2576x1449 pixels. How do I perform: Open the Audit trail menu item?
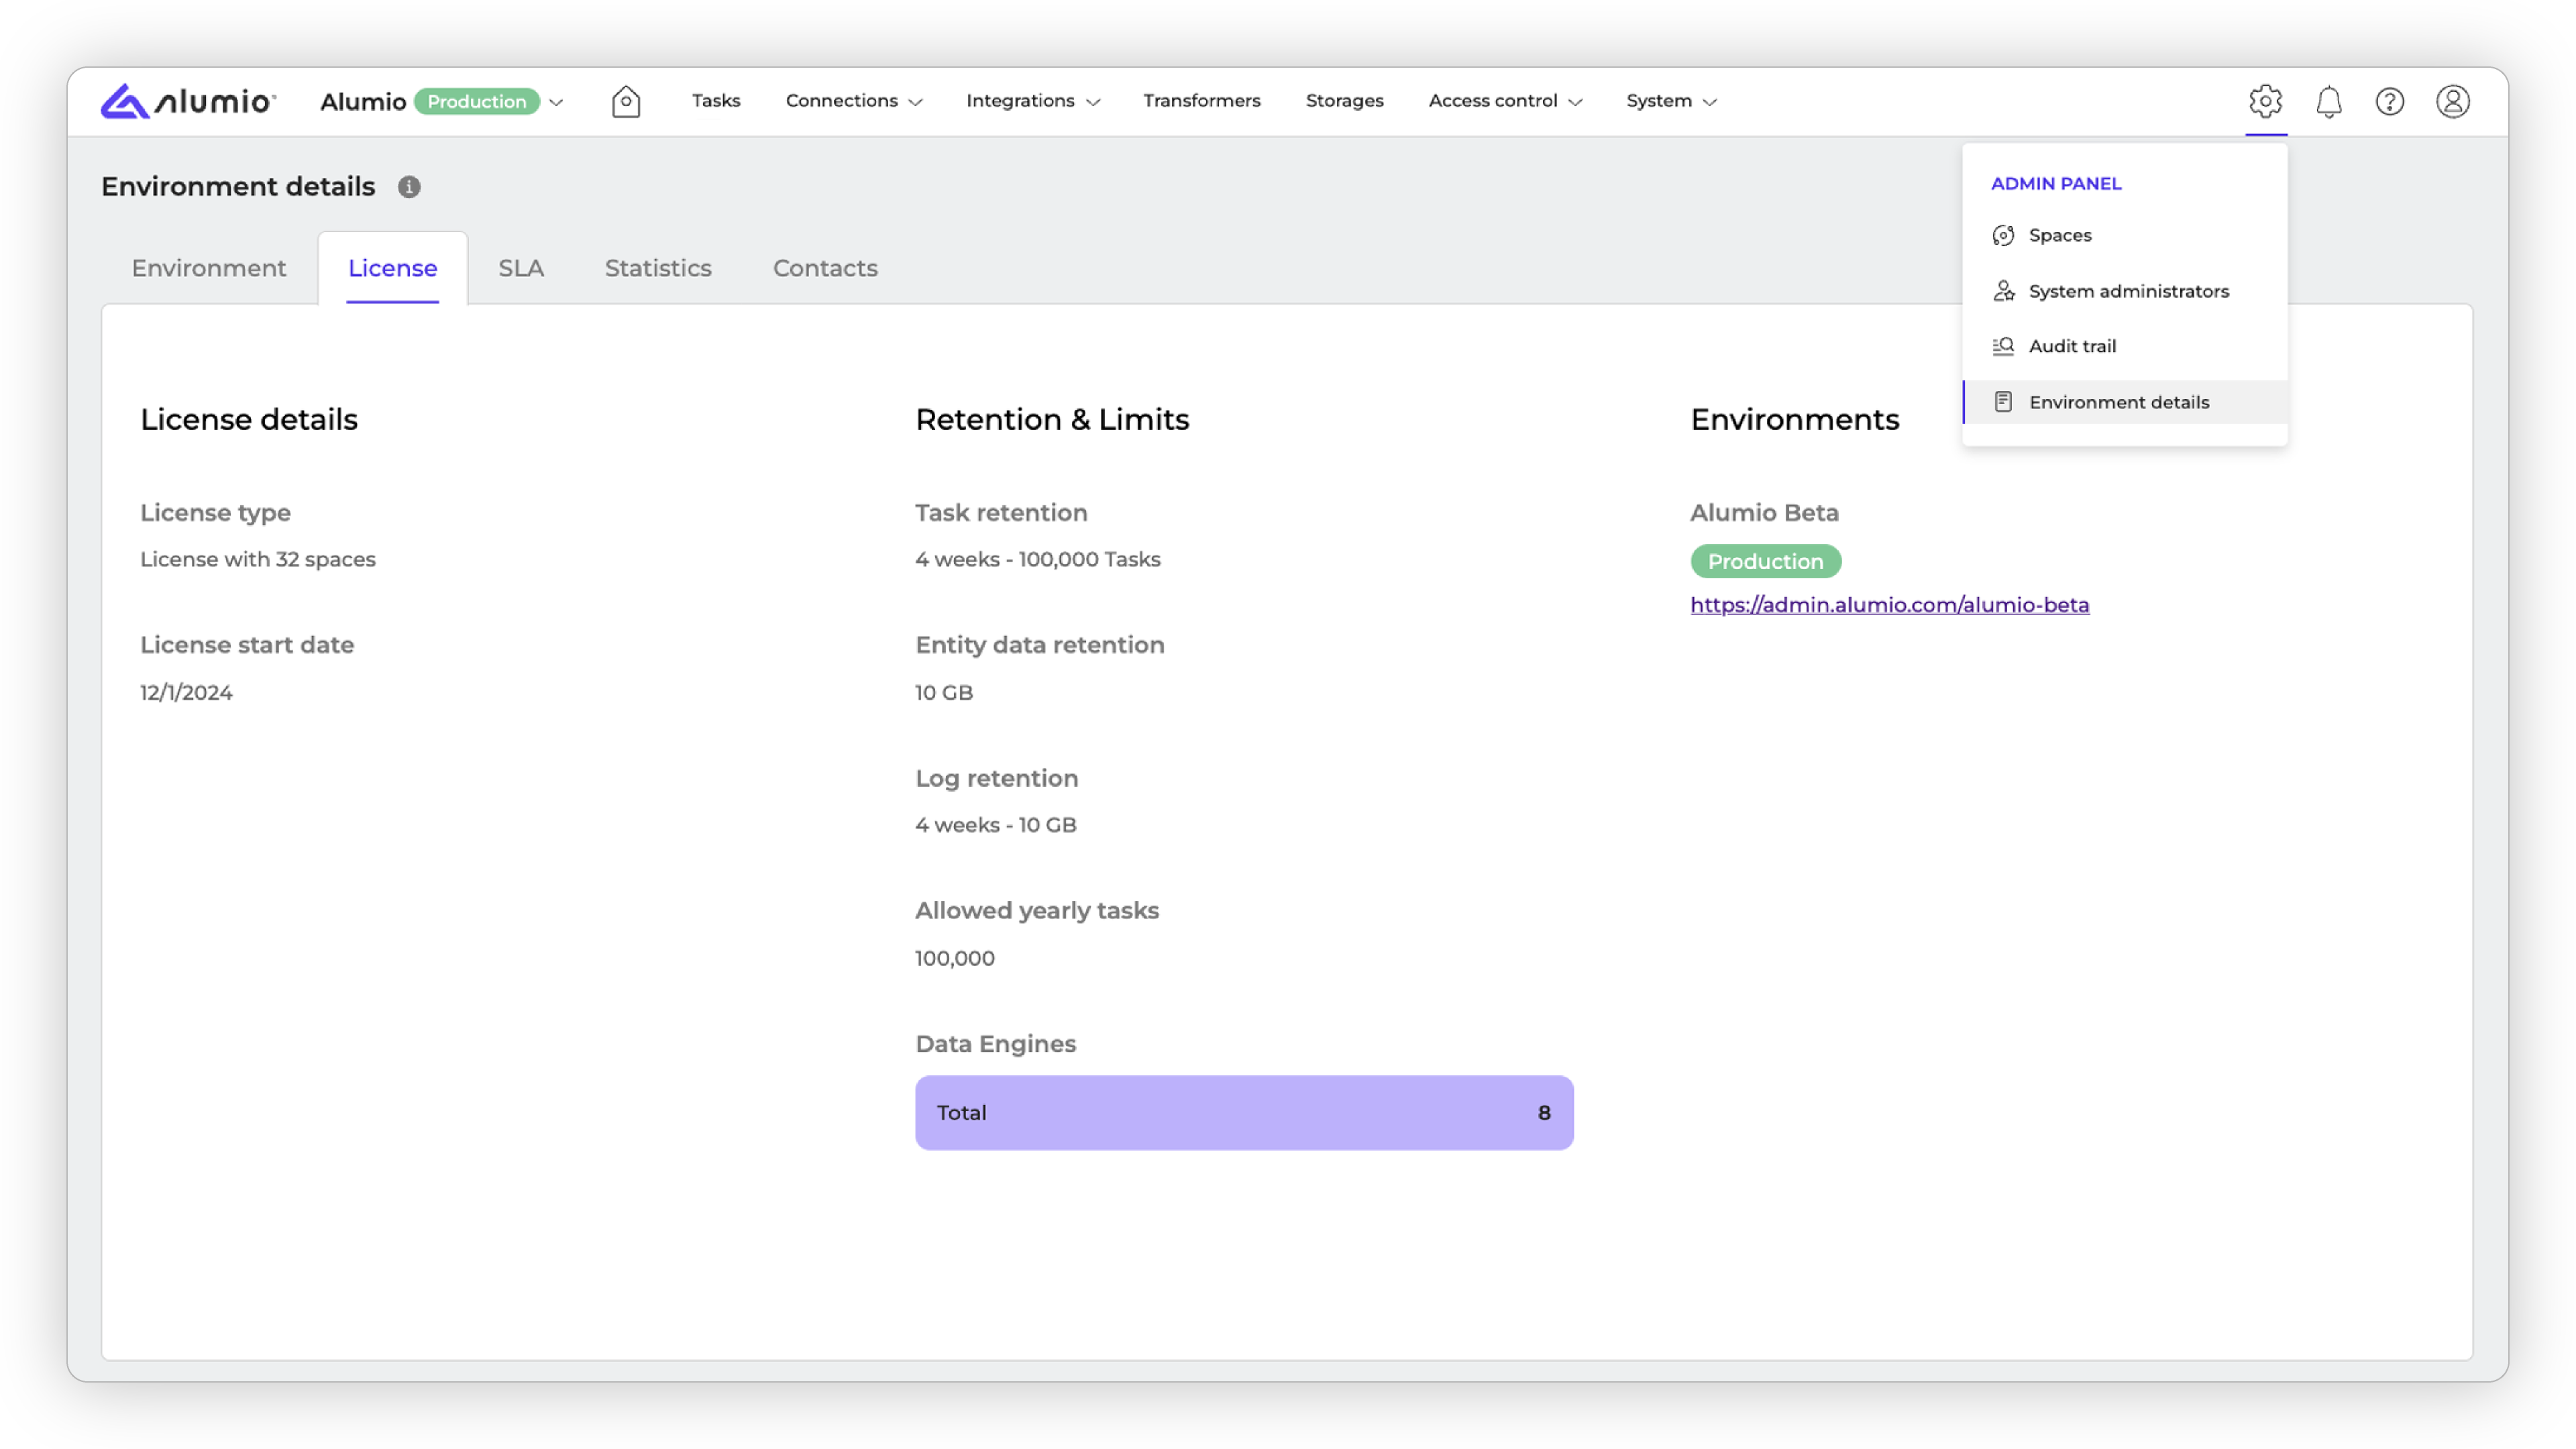[2071, 346]
